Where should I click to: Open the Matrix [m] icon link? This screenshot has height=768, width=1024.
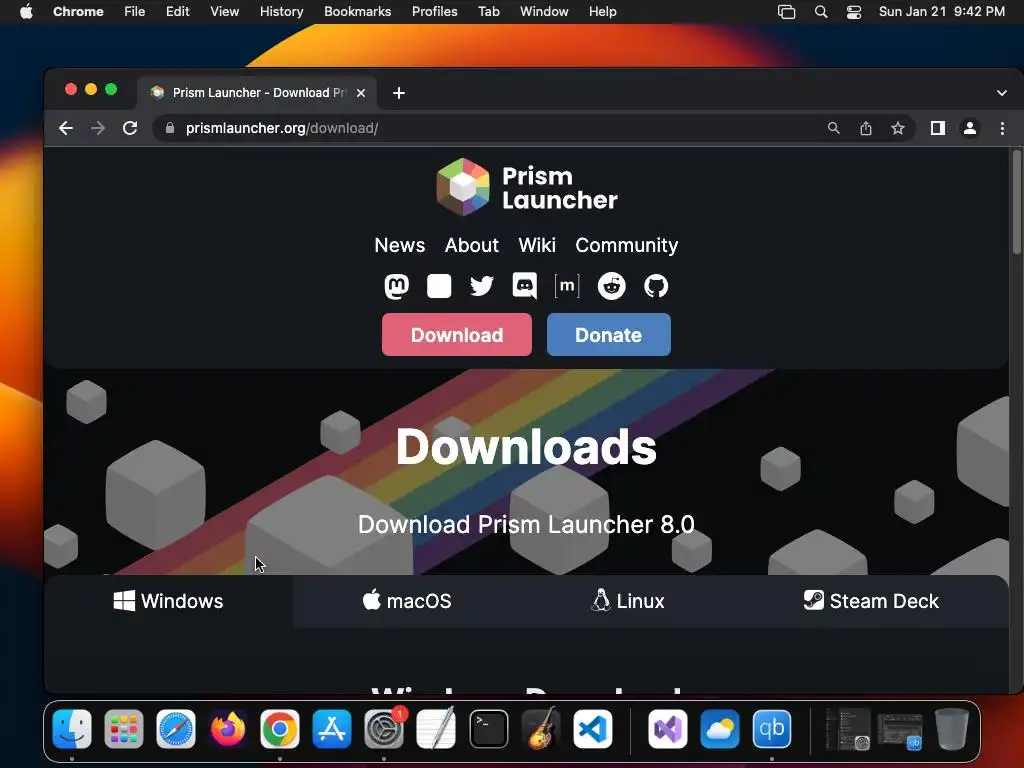pyautogui.click(x=567, y=286)
